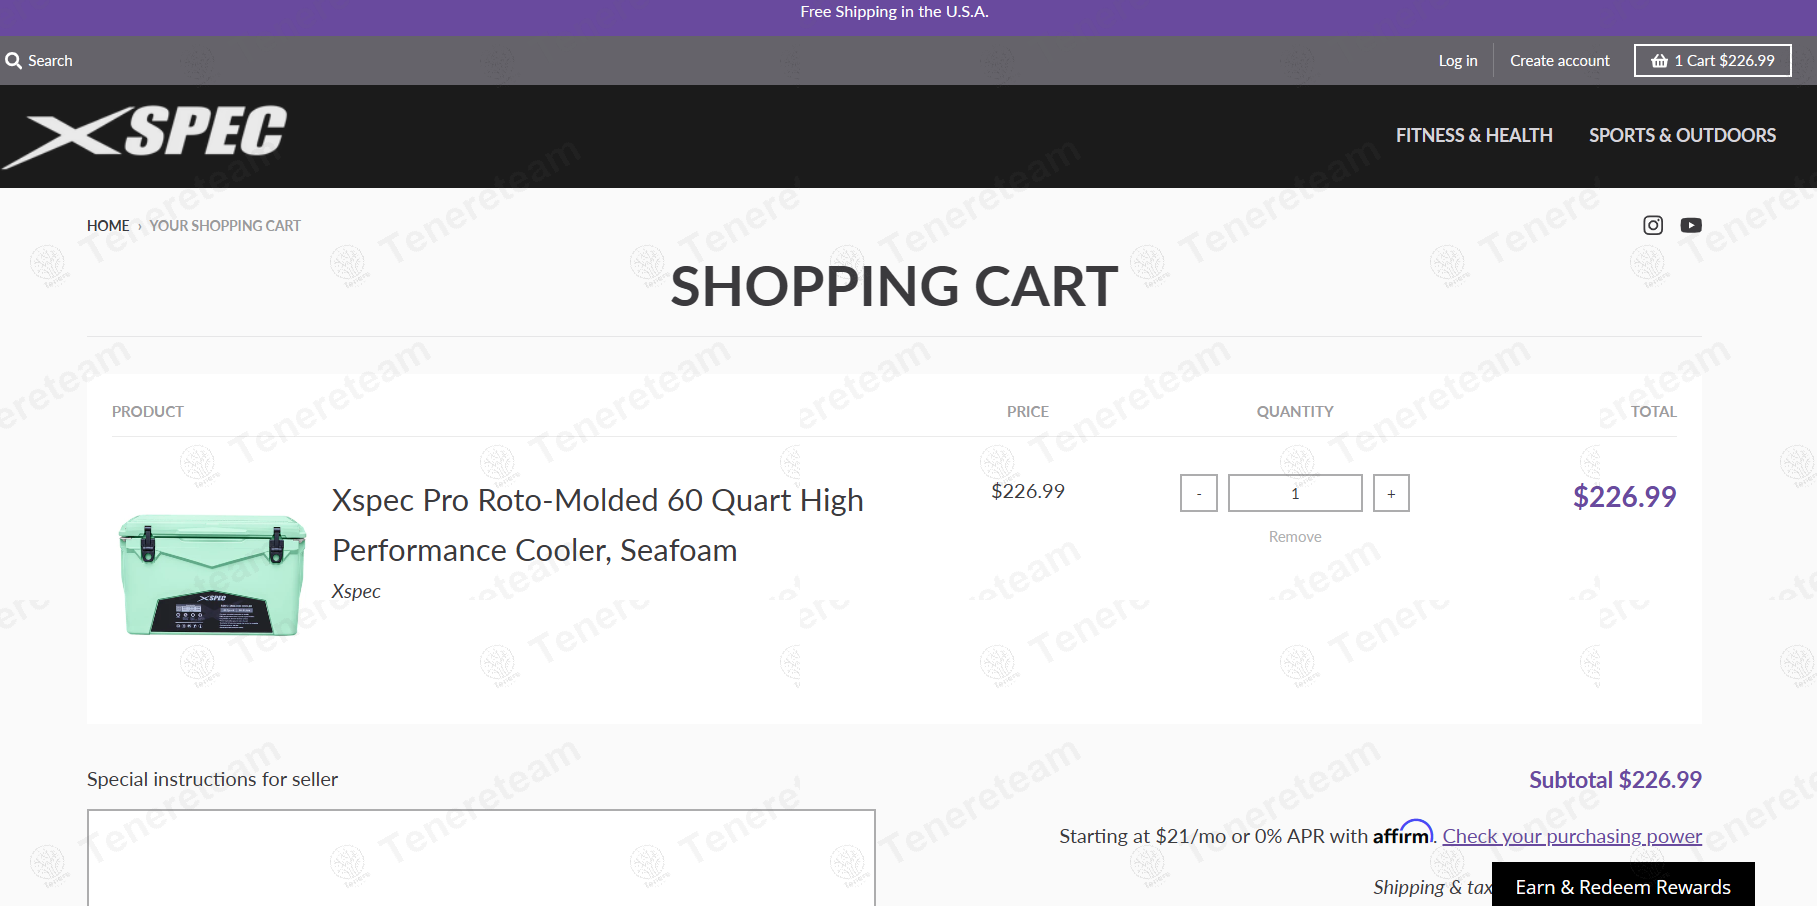Click the Search text in header
This screenshot has height=906, width=1817.
[x=50, y=61]
